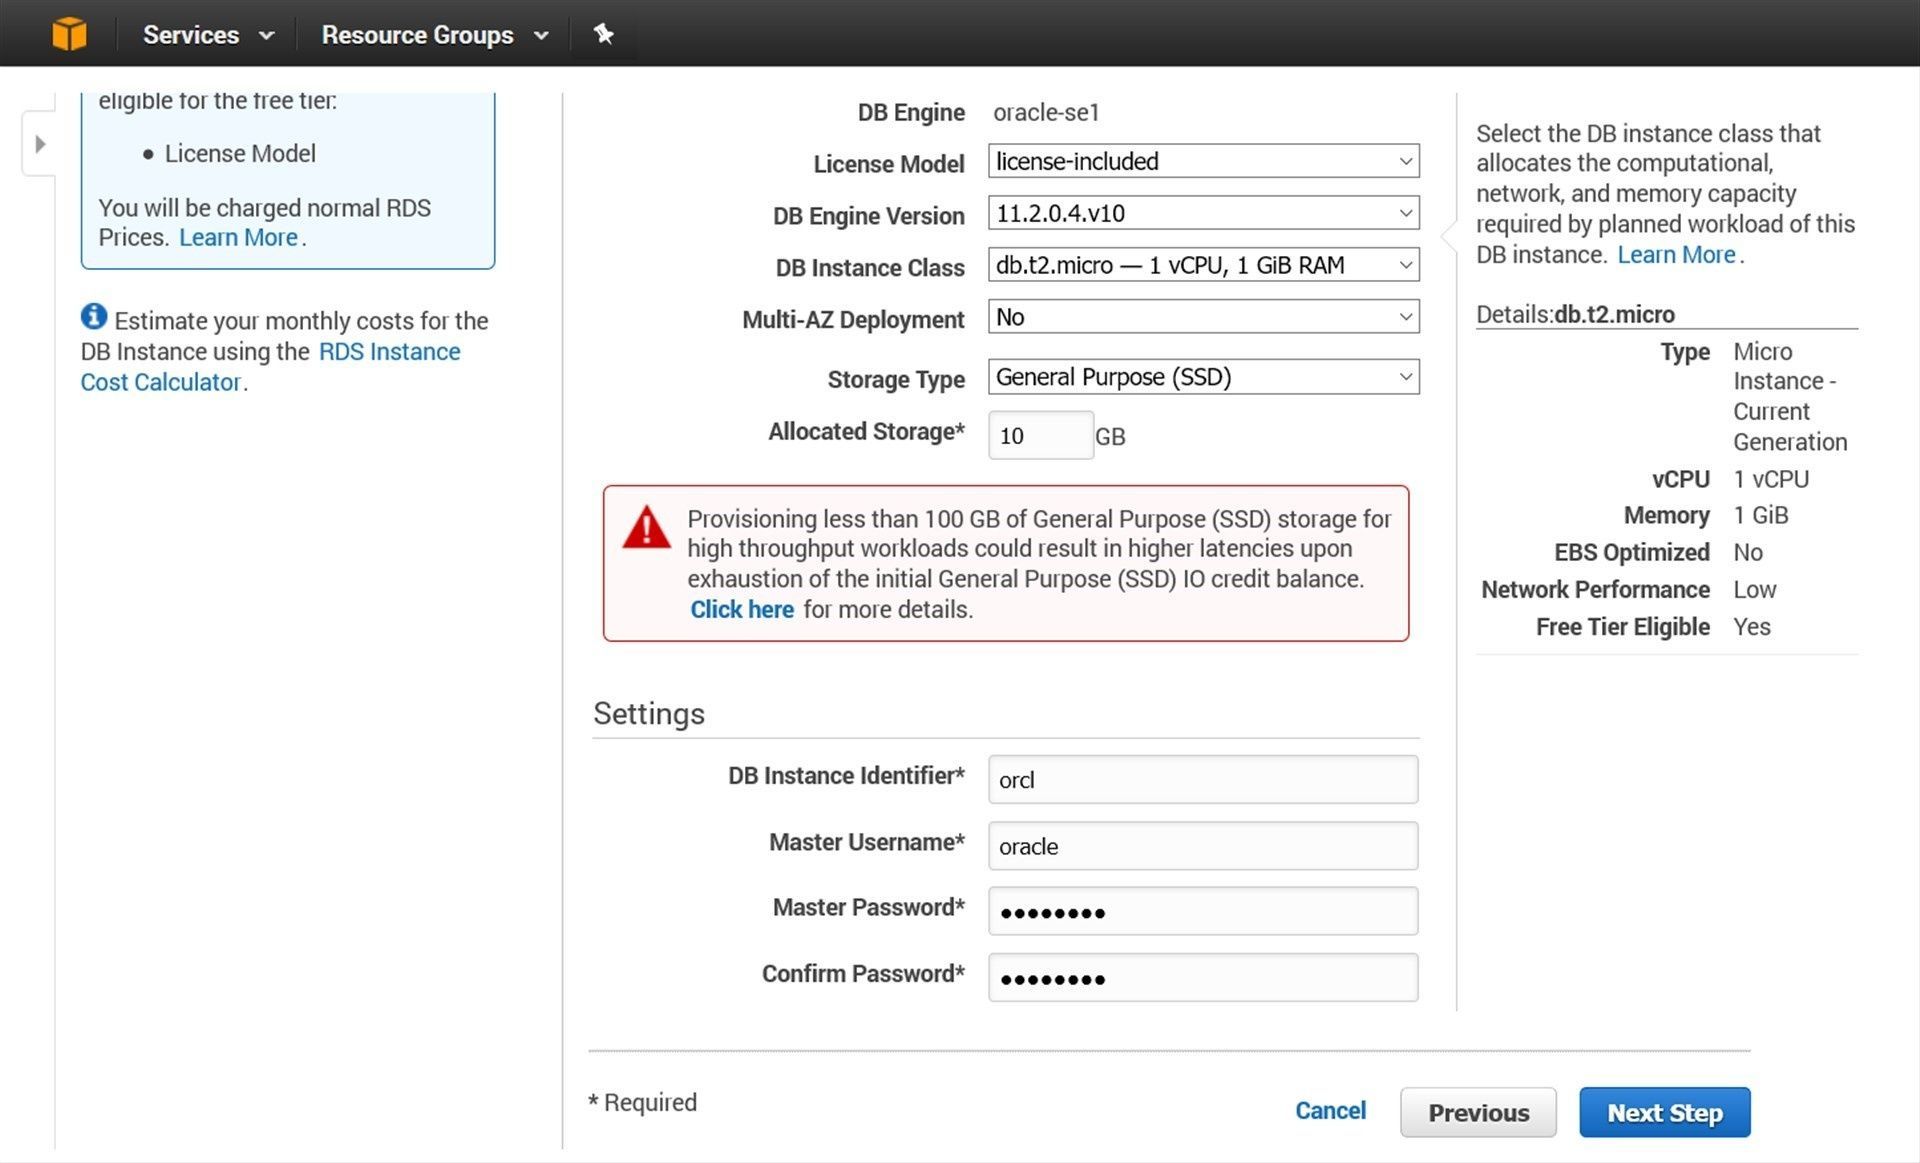Click the AWS console cube logo
Image resolution: width=1920 pixels, height=1163 pixels.
[x=69, y=34]
